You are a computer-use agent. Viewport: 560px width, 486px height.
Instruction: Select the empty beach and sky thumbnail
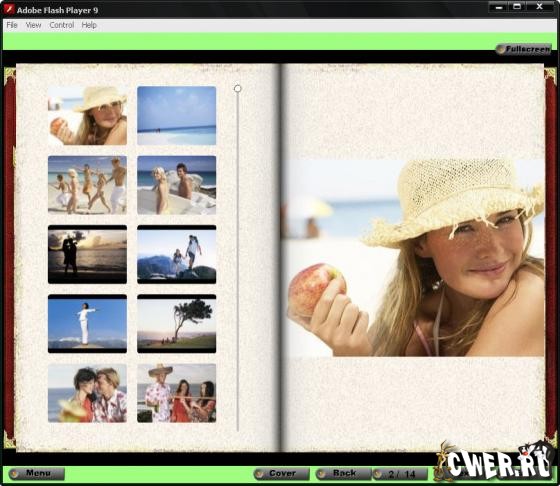click(176, 115)
